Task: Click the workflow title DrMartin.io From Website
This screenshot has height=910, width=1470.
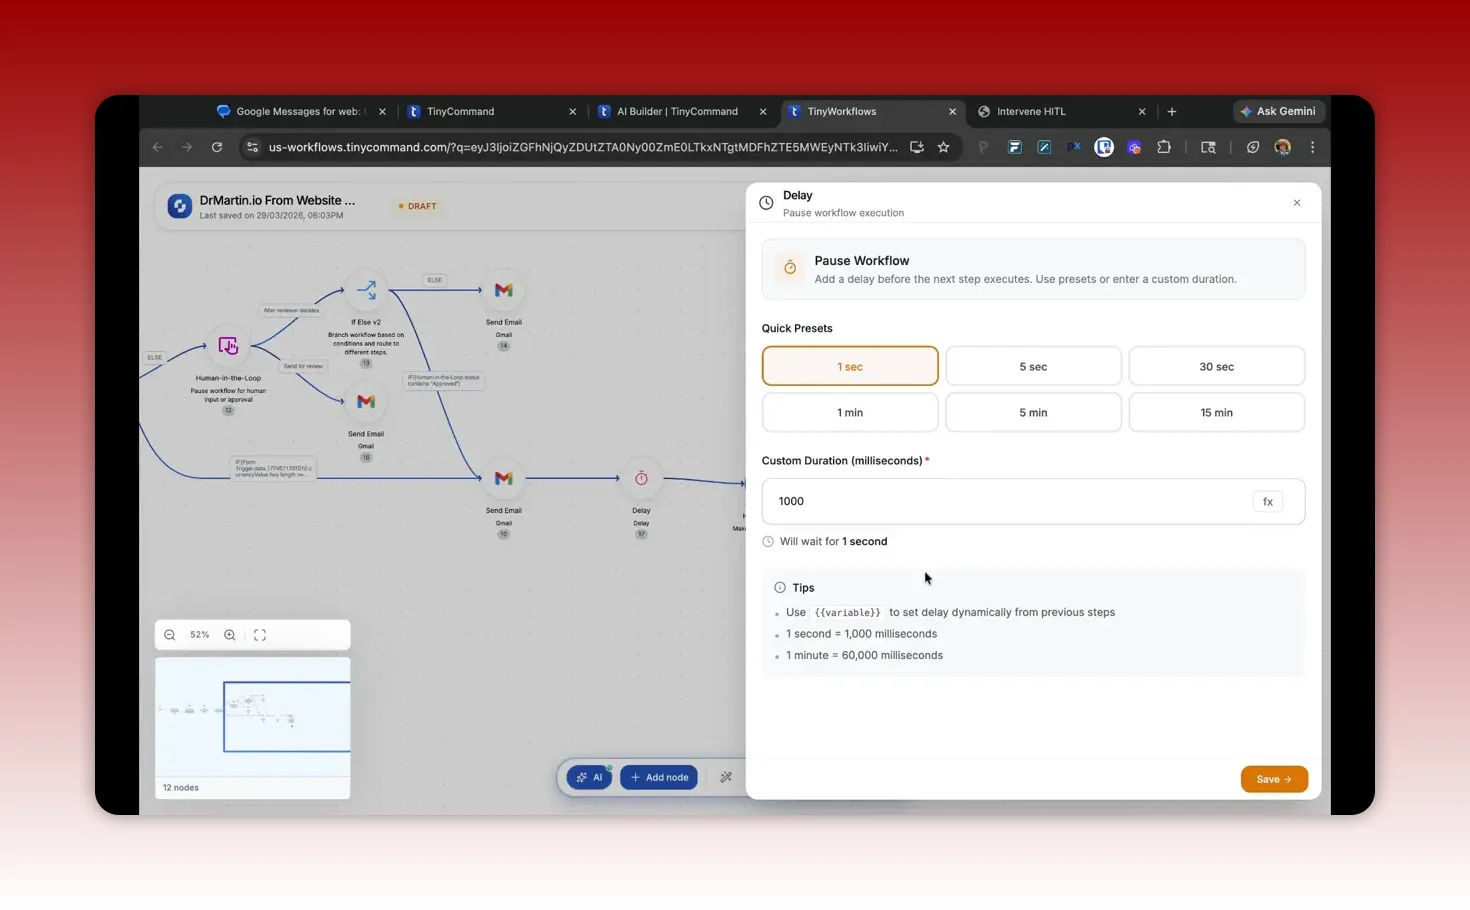Action: pyautogui.click(x=277, y=200)
